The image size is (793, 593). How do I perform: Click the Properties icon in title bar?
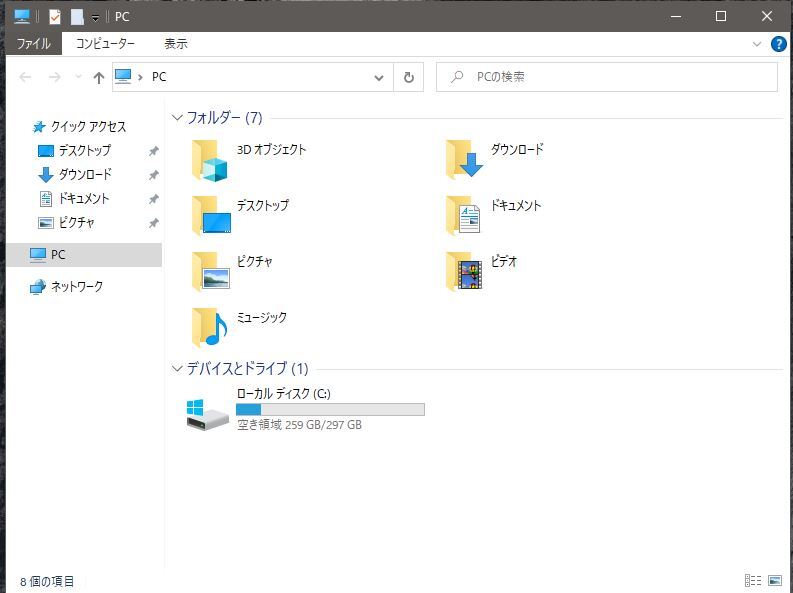pos(55,17)
